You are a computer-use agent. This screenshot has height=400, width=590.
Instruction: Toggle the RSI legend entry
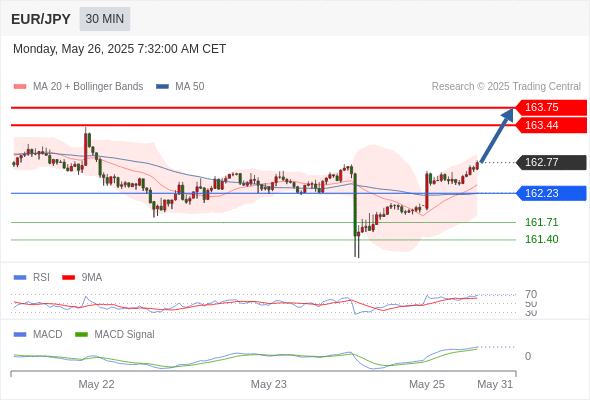click(x=32, y=277)
